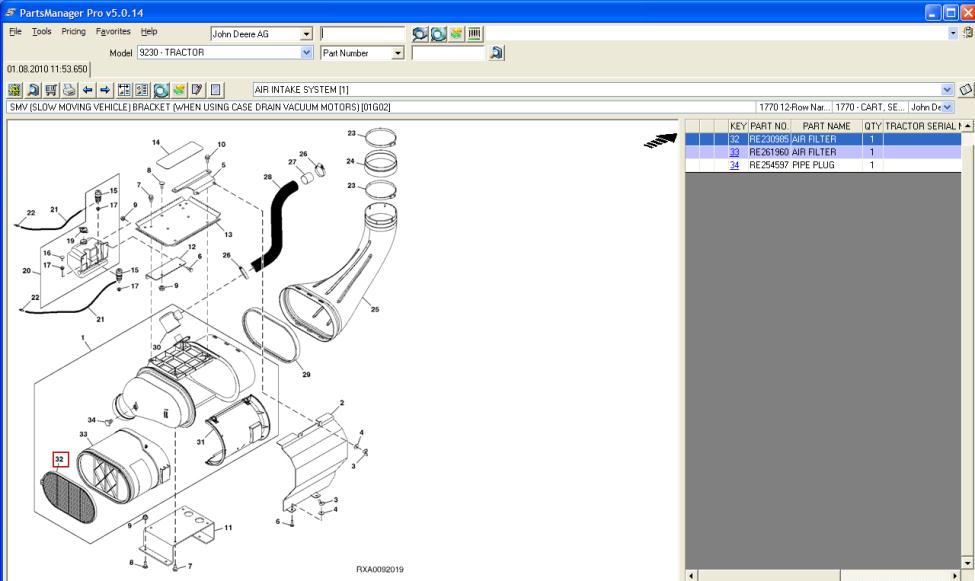The image size is (975, 581).
Task: Click the parts list scroll right arrow
Action: click(x=956, y=575)
